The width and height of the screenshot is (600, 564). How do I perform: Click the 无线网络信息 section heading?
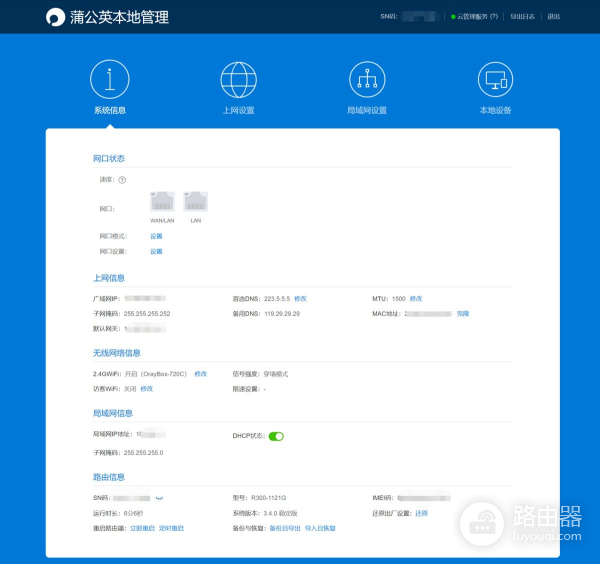[117, 353]
